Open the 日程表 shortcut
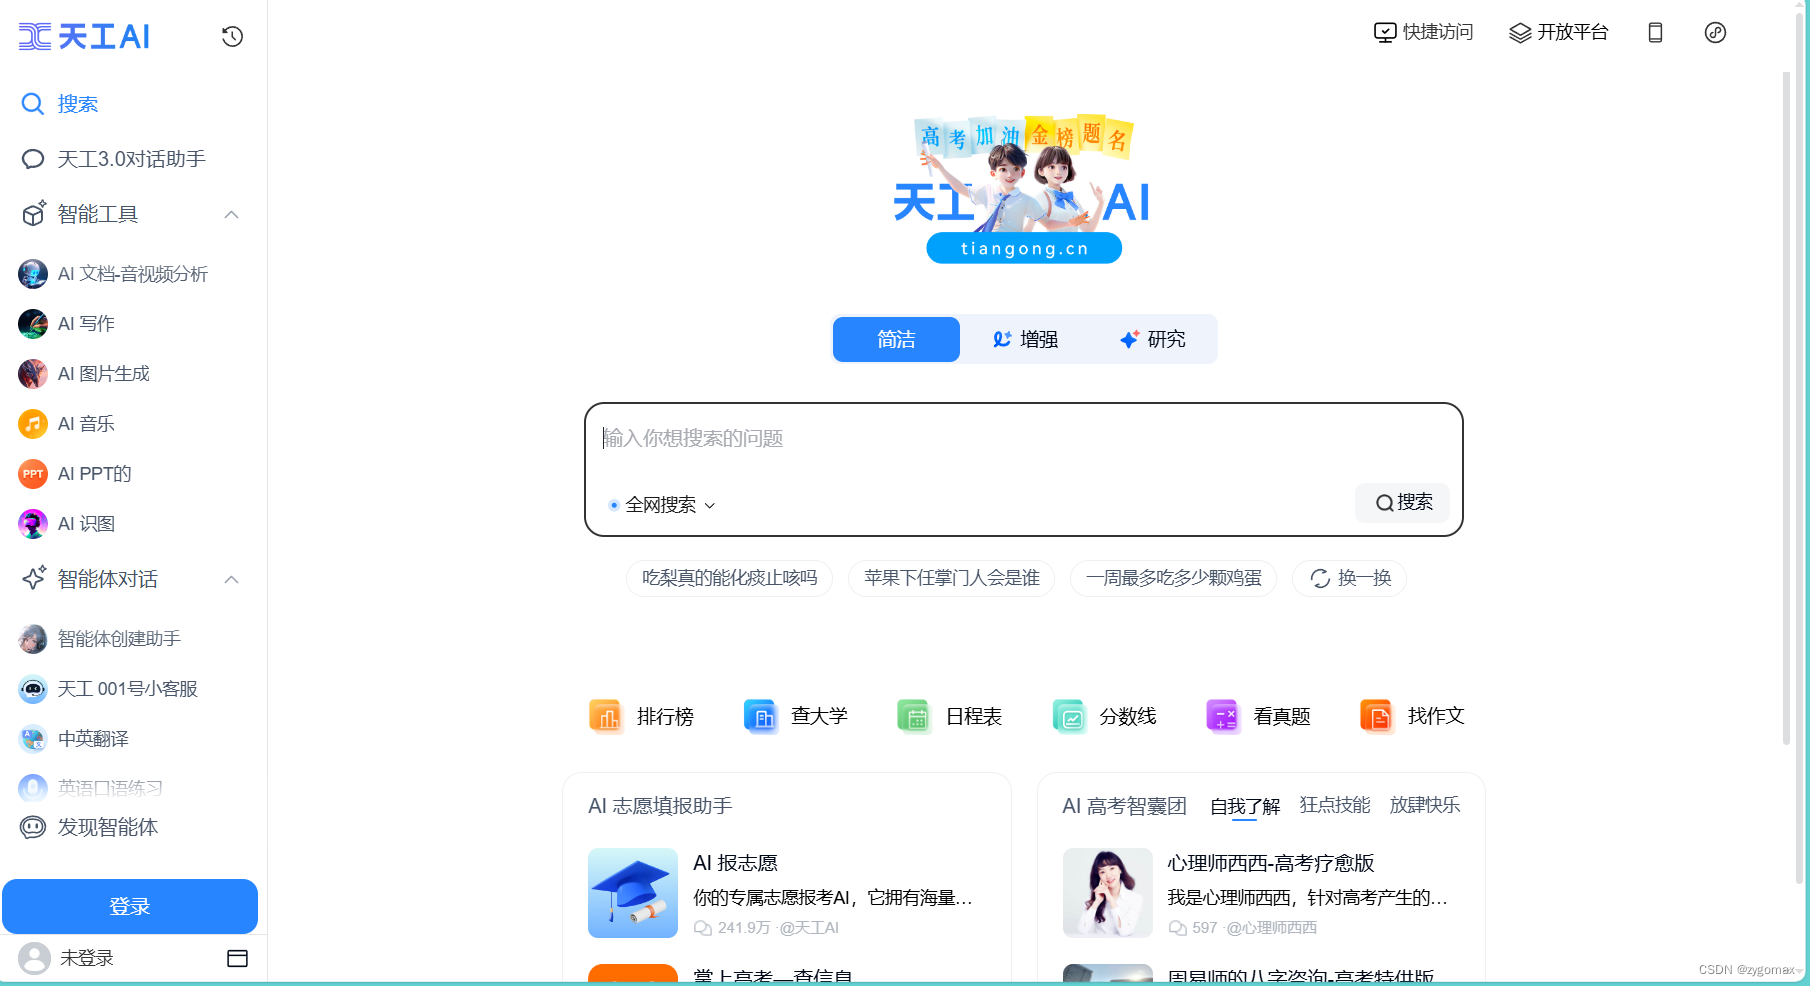1810x986 pixels. pyautogui.click(x=950, y=717)
